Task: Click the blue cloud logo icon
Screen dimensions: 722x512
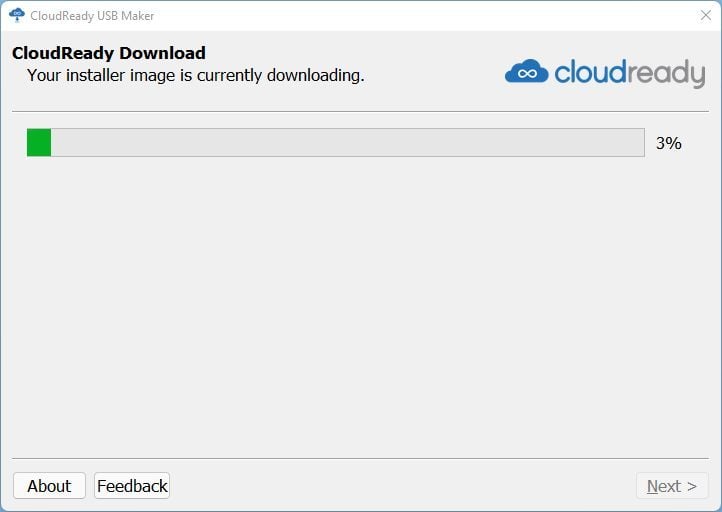Action: tap(527, 71)
